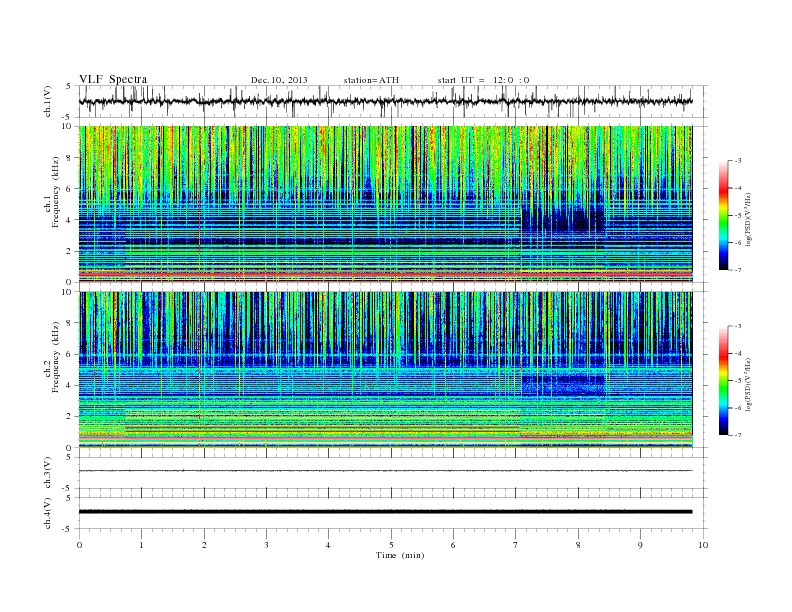The height and width of the screenshot is (612, 792).
Task: Select the "Dec. 10, 2013" date text
Action: [279, 80]
